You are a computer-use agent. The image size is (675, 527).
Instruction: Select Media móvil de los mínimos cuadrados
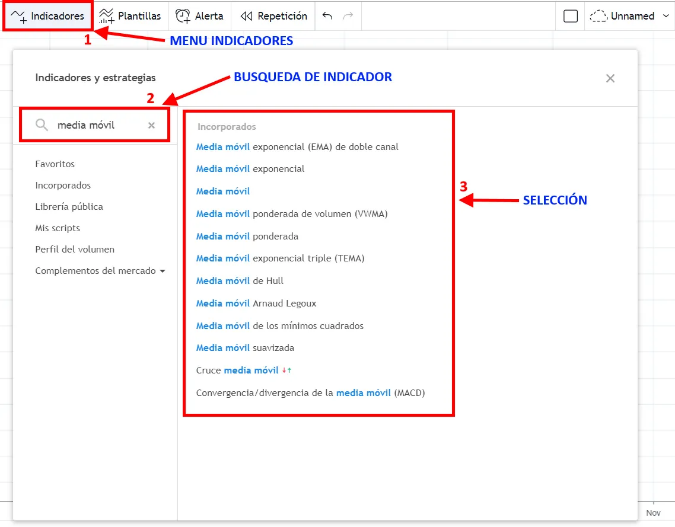pyautogui.click(x=279, y=326)
